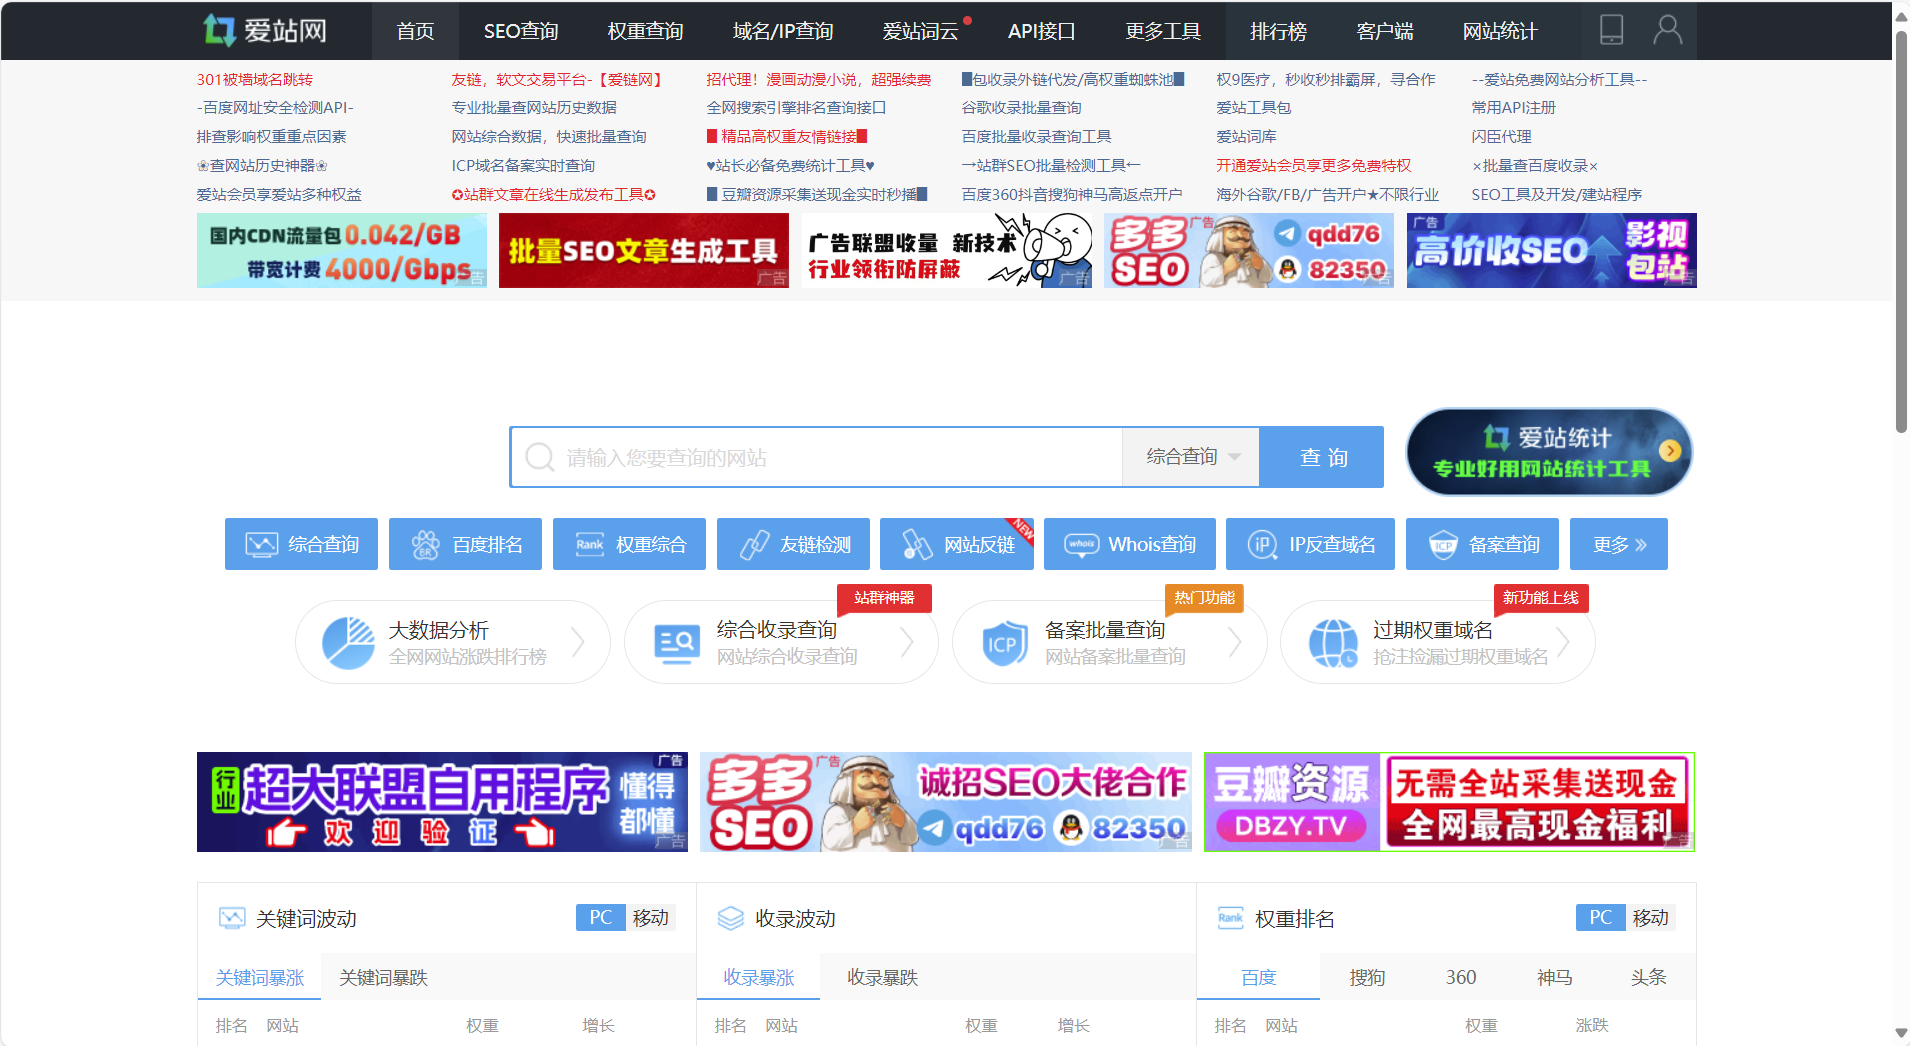Screen dimensions: 1910x1046
Task: Open the ICP域名备案实时查询 link
Action: point(524,165)
